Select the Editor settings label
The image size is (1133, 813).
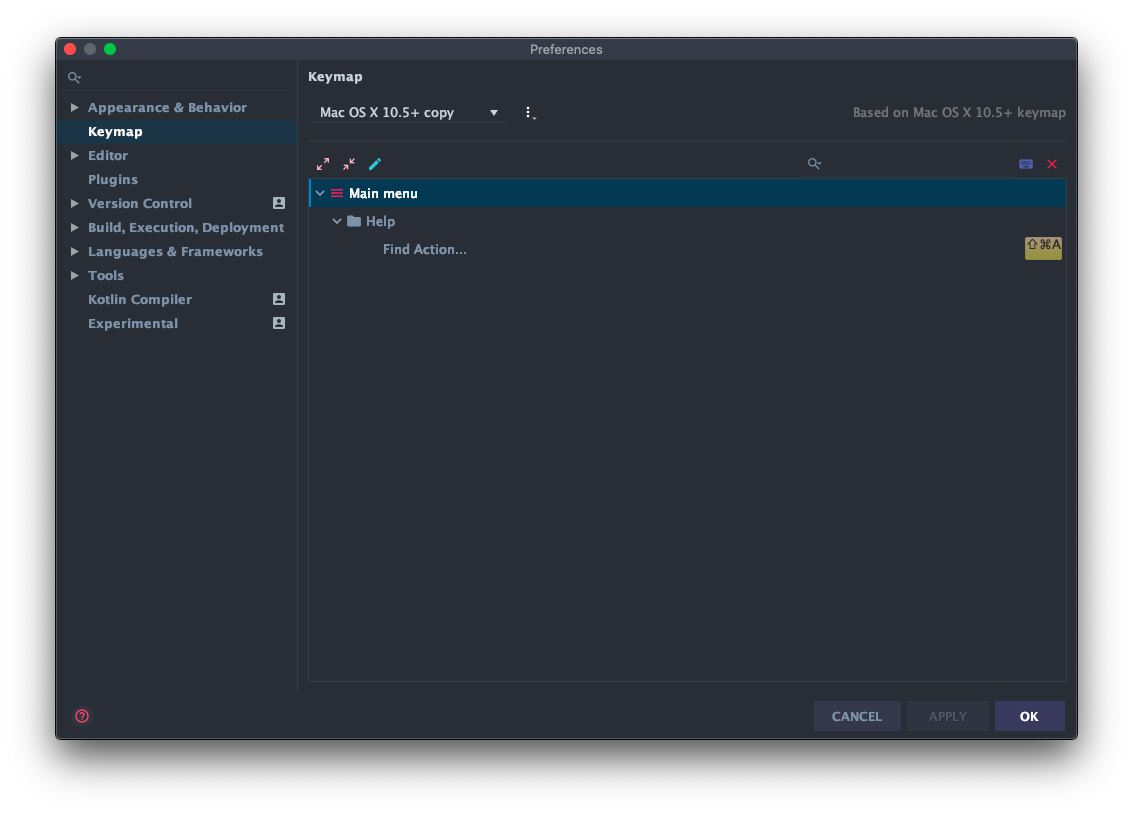click(108, 155)
